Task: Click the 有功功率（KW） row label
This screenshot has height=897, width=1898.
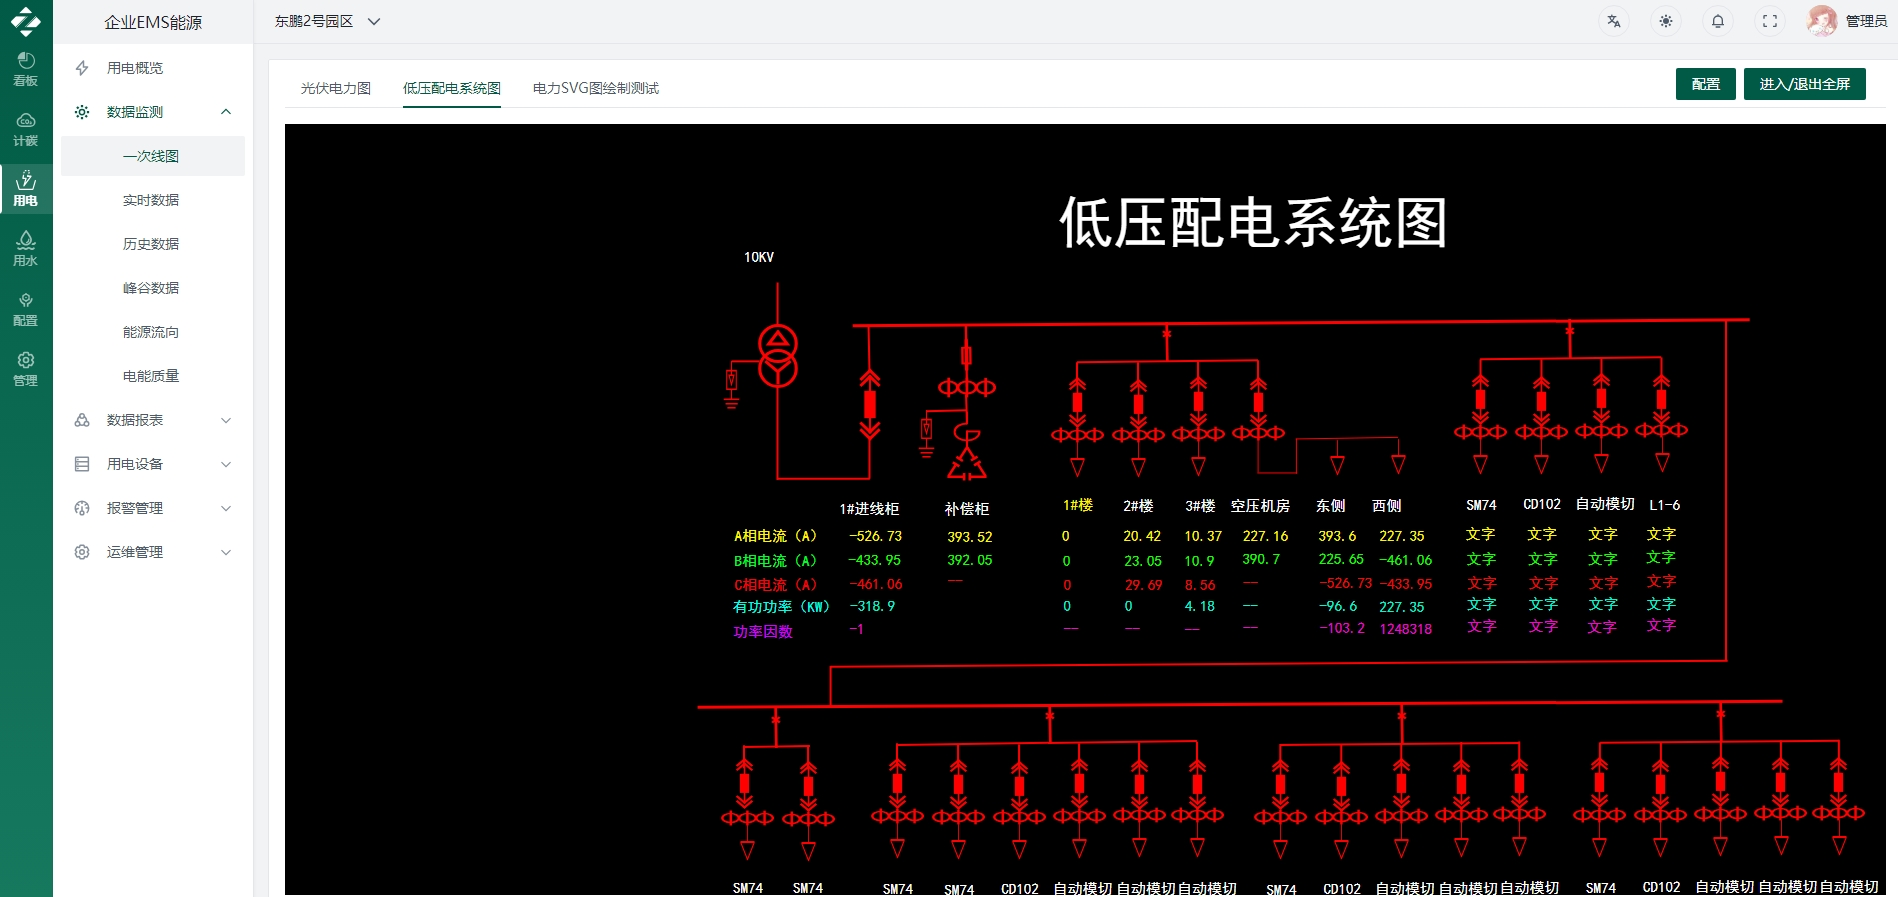Action: (782, 607)
